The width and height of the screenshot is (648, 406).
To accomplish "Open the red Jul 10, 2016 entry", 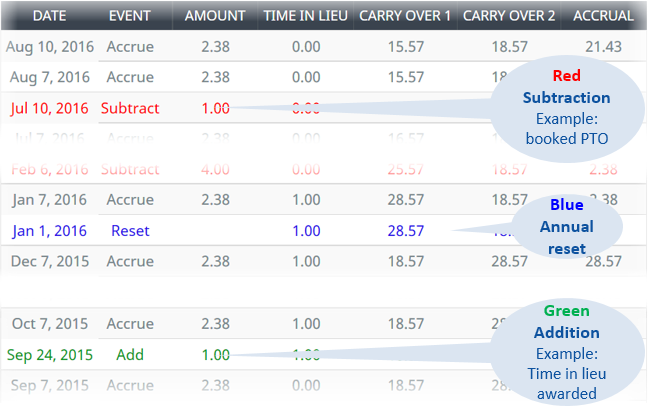I will point(49,108).
